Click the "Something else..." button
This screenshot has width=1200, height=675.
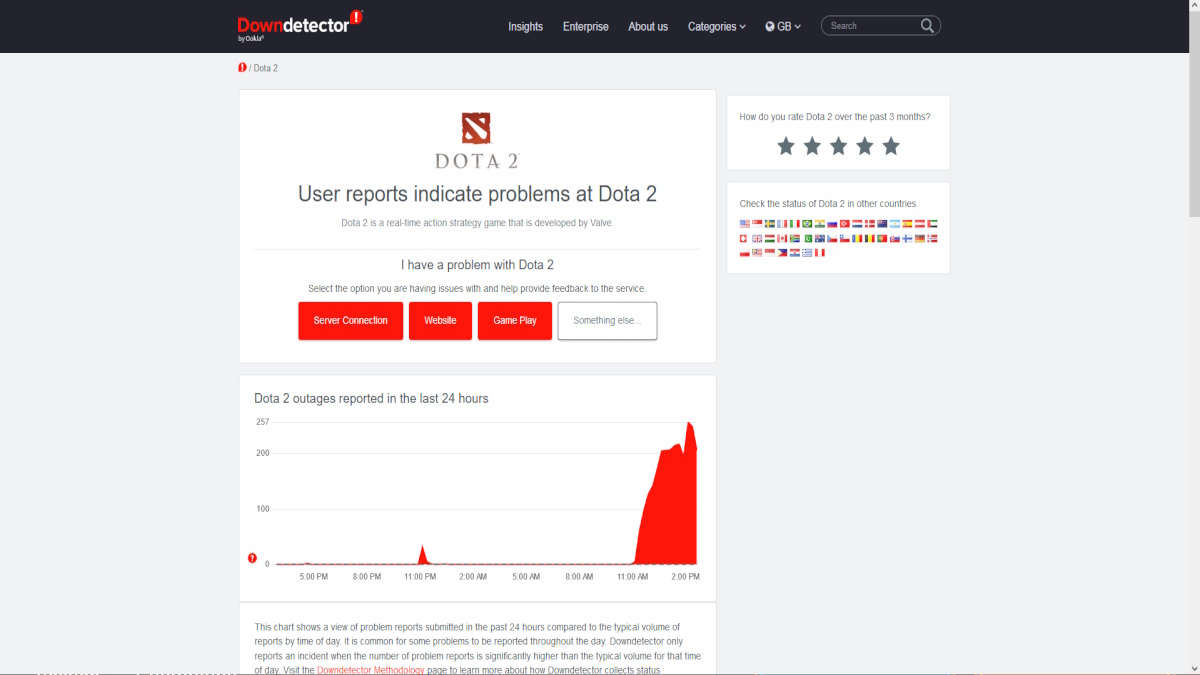[x=607, y=321]
